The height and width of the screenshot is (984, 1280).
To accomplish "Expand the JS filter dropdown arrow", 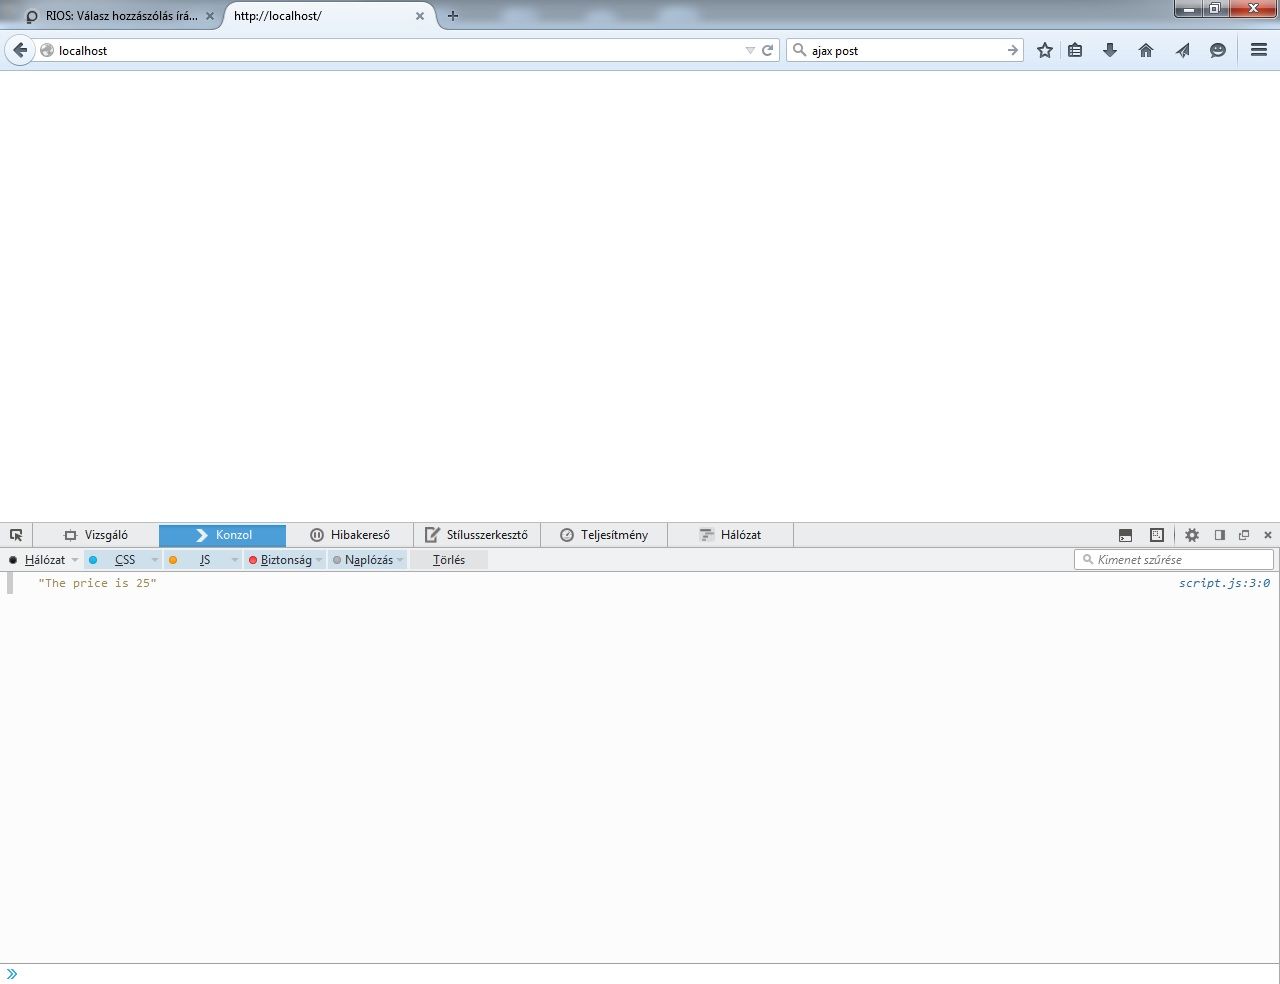I will click(235, 560).
